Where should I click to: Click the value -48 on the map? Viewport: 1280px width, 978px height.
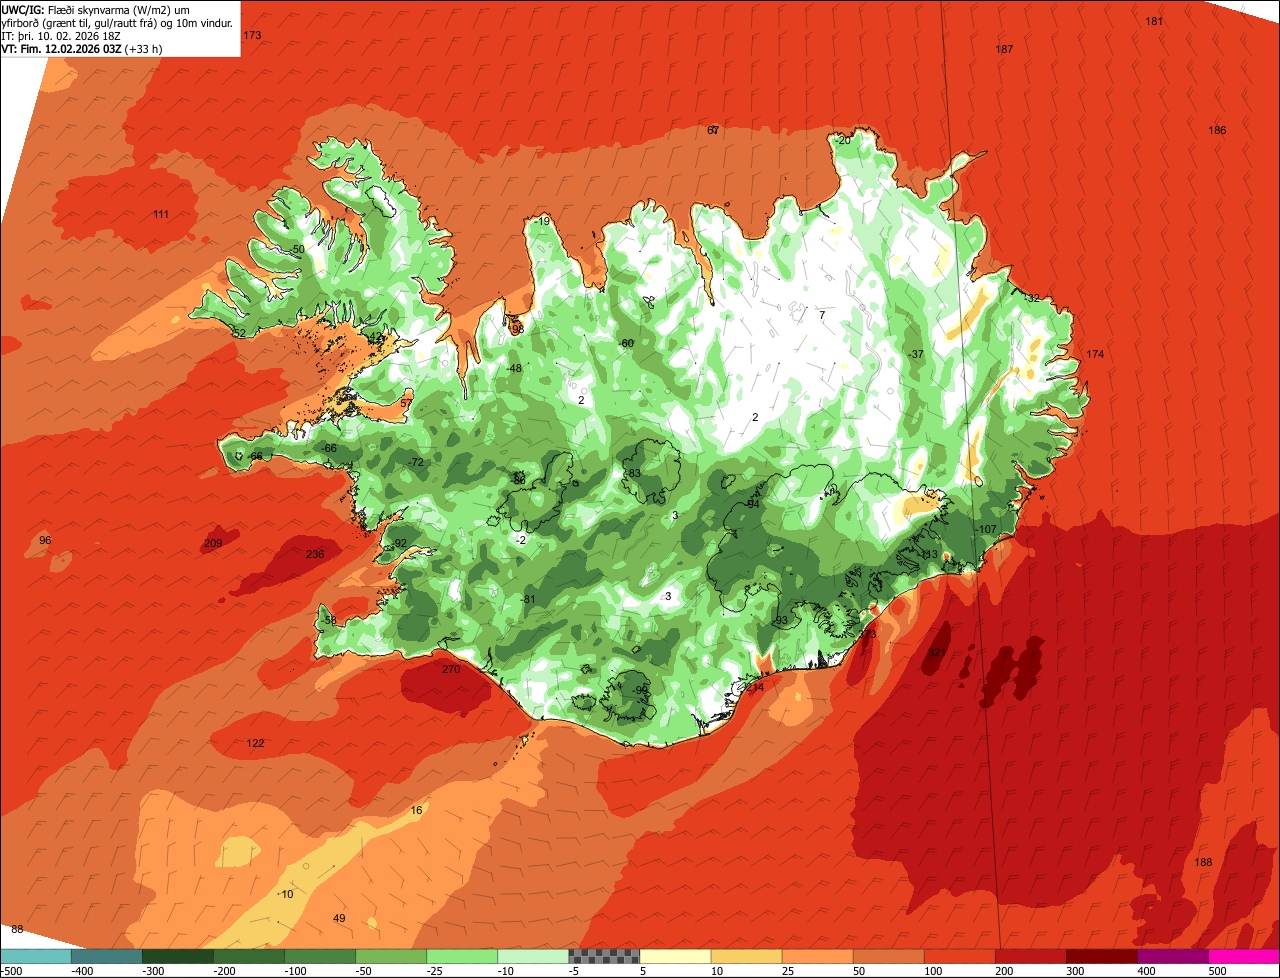[x=514, y=368]
